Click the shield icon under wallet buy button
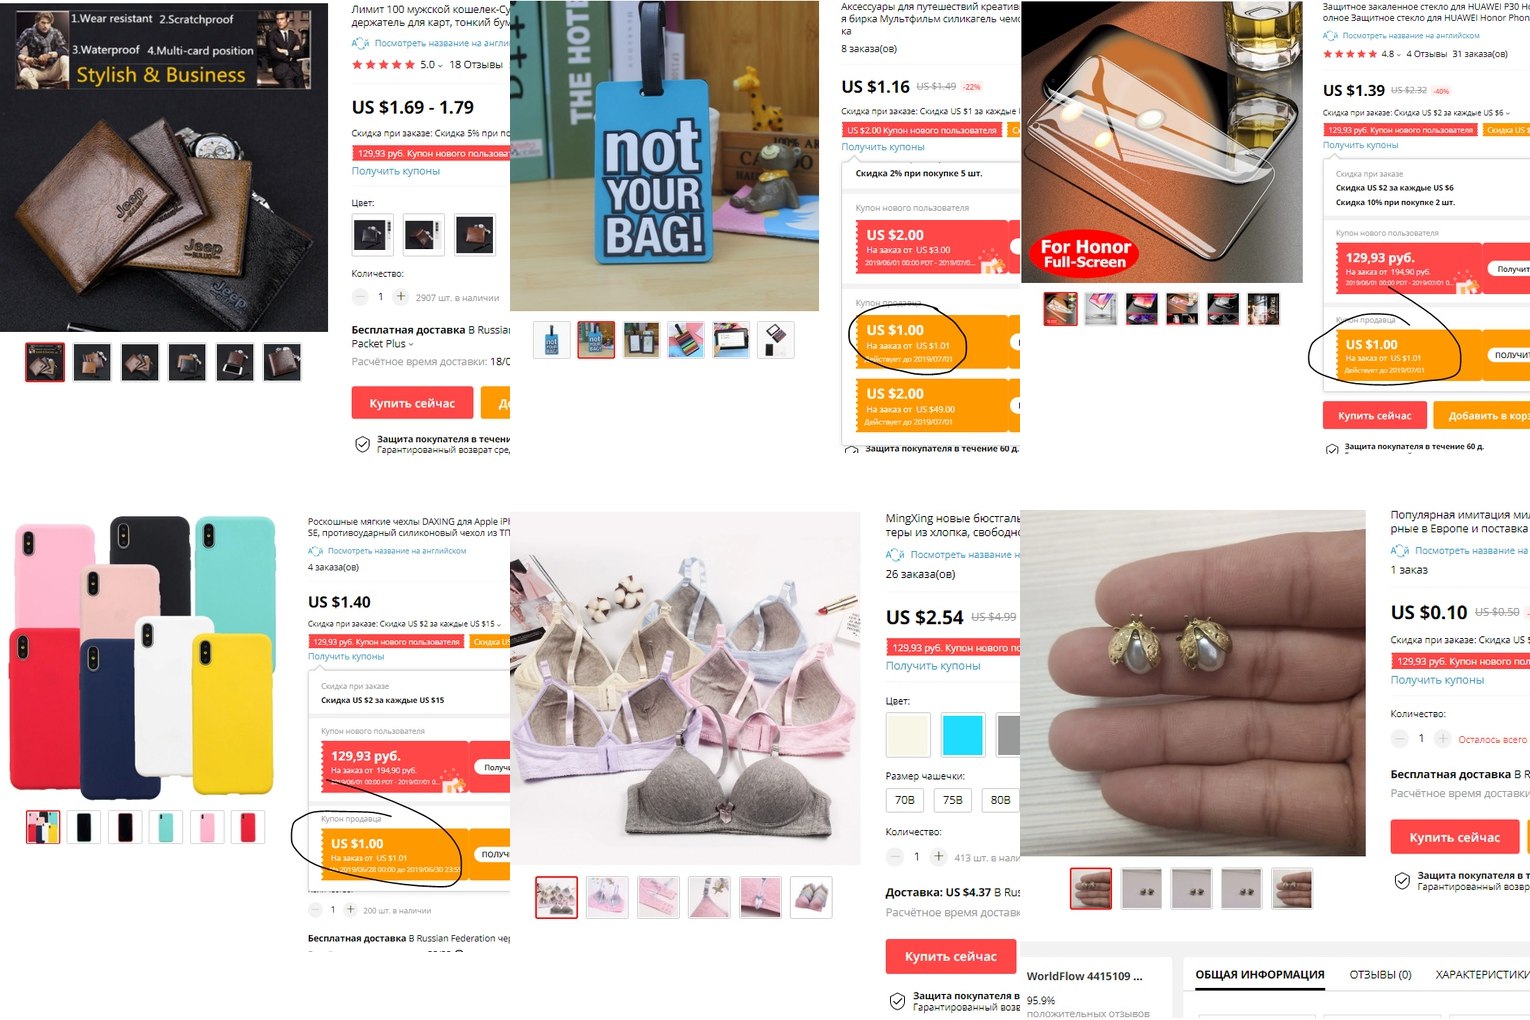This screenshot has height=1020, width=1530. [363, 444]
